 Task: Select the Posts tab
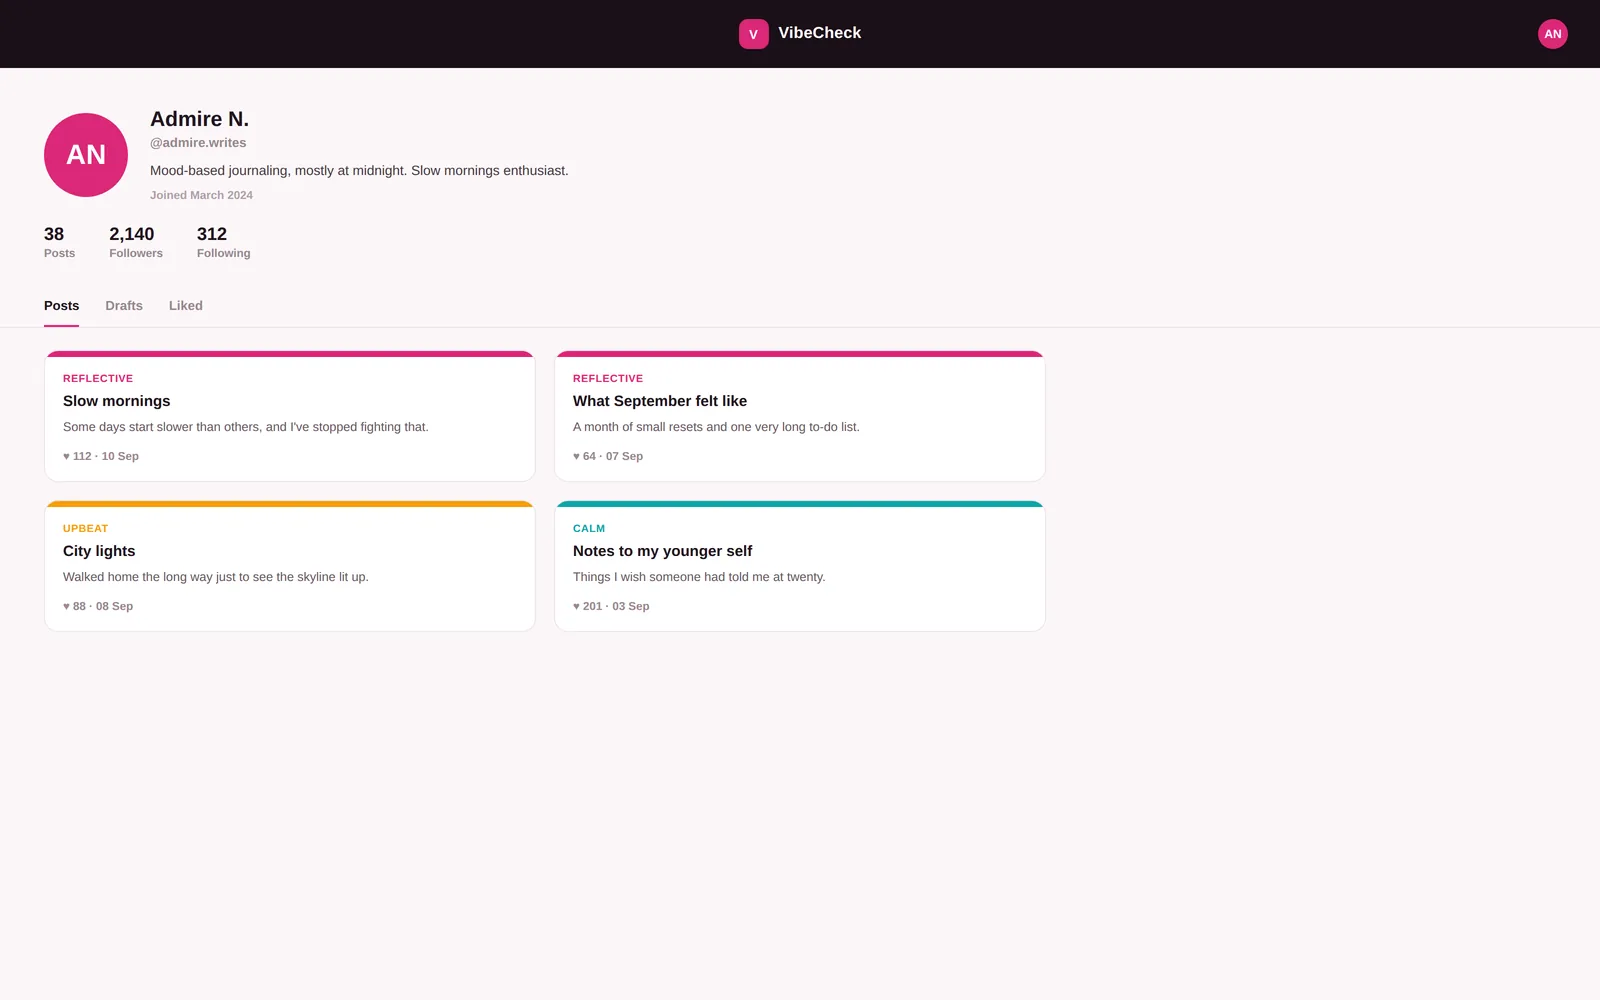click(61, 306)
